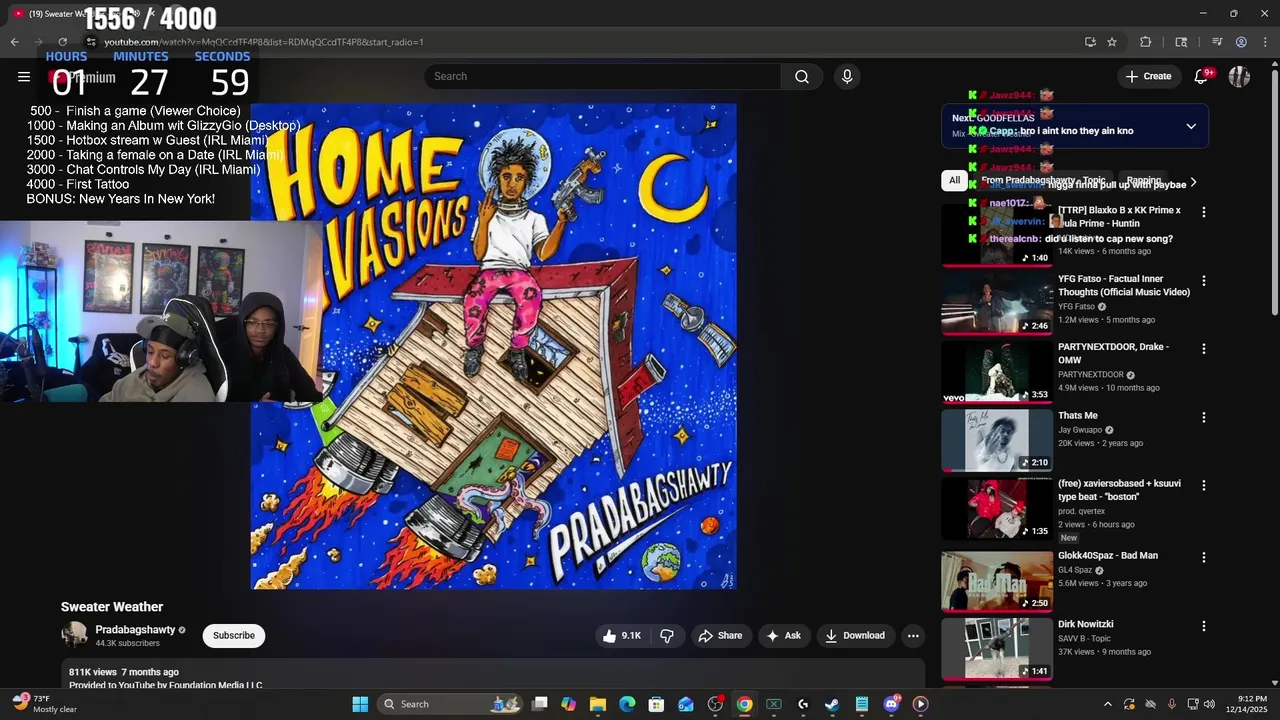Open Pradabagshawty channel avatar

click(x=74, y=635)
